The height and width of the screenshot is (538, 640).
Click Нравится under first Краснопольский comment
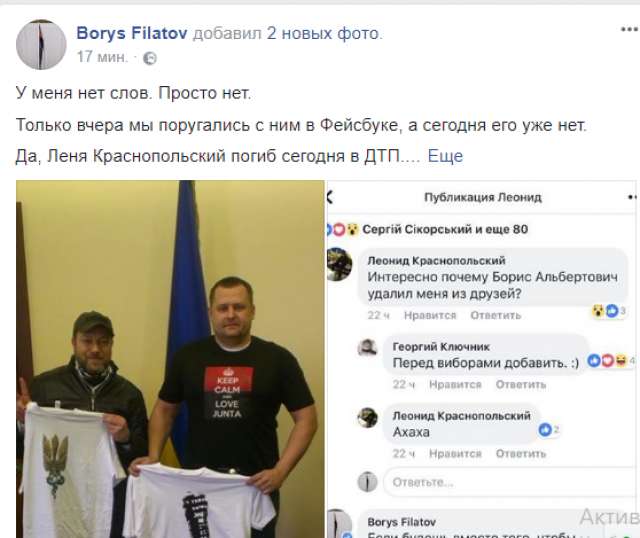[430, 315]
